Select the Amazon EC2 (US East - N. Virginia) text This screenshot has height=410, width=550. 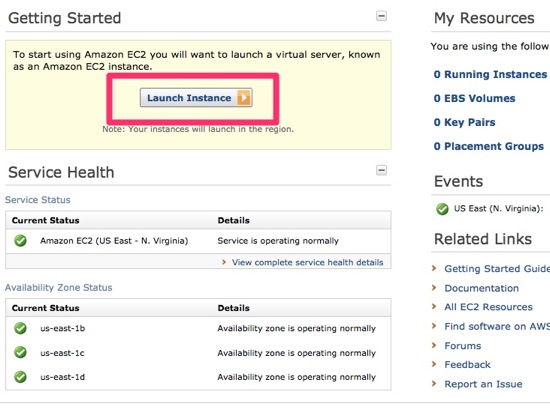(x=114, y=241)
